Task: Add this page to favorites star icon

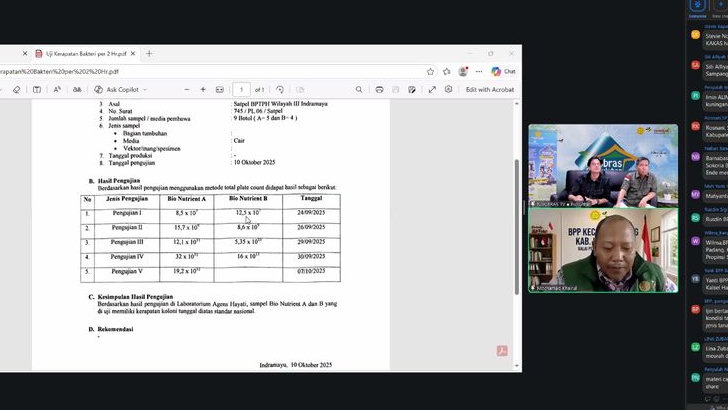Action: pos(430,72)
